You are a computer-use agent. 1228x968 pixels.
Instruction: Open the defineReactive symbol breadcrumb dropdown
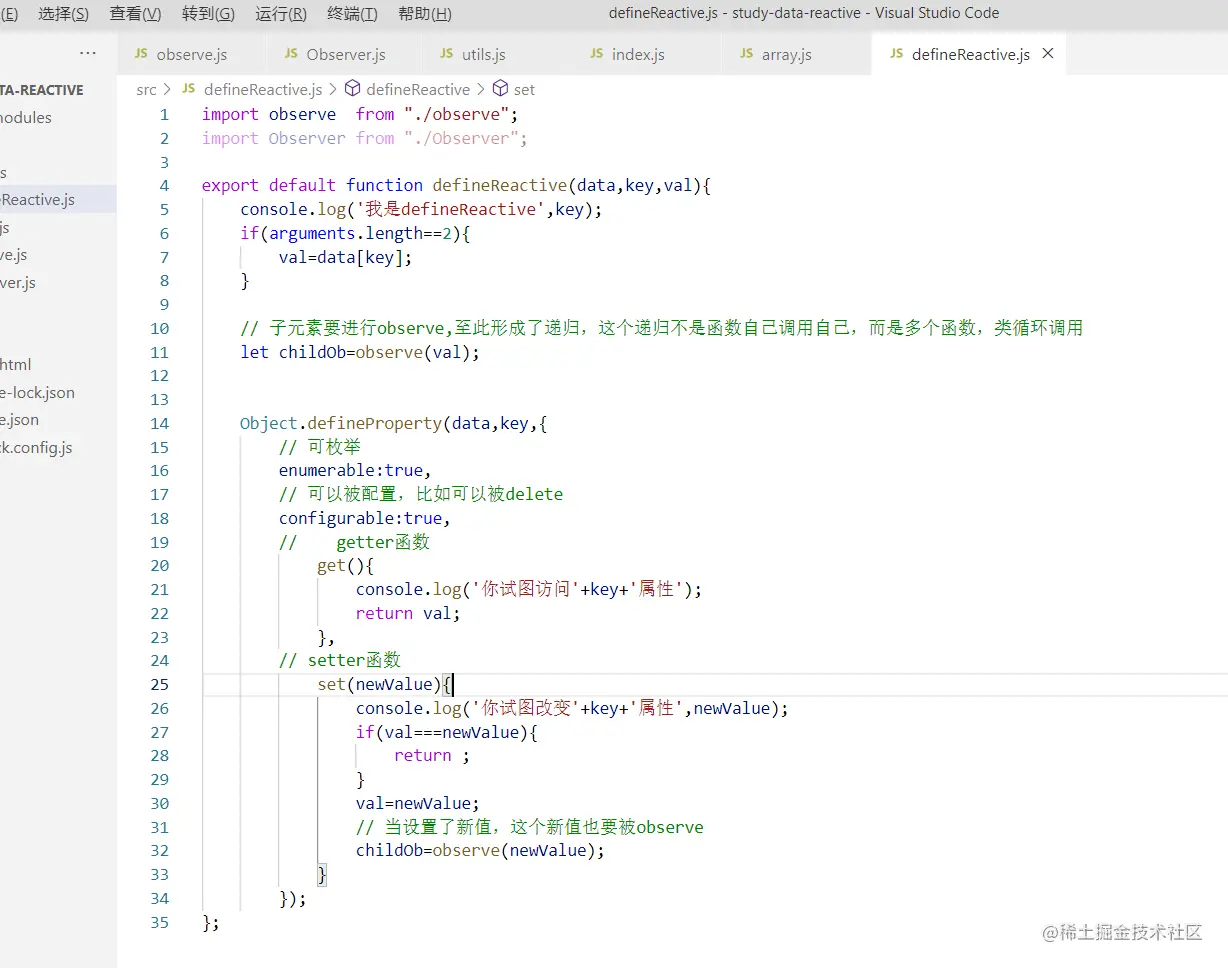click(x=418, y=89)
